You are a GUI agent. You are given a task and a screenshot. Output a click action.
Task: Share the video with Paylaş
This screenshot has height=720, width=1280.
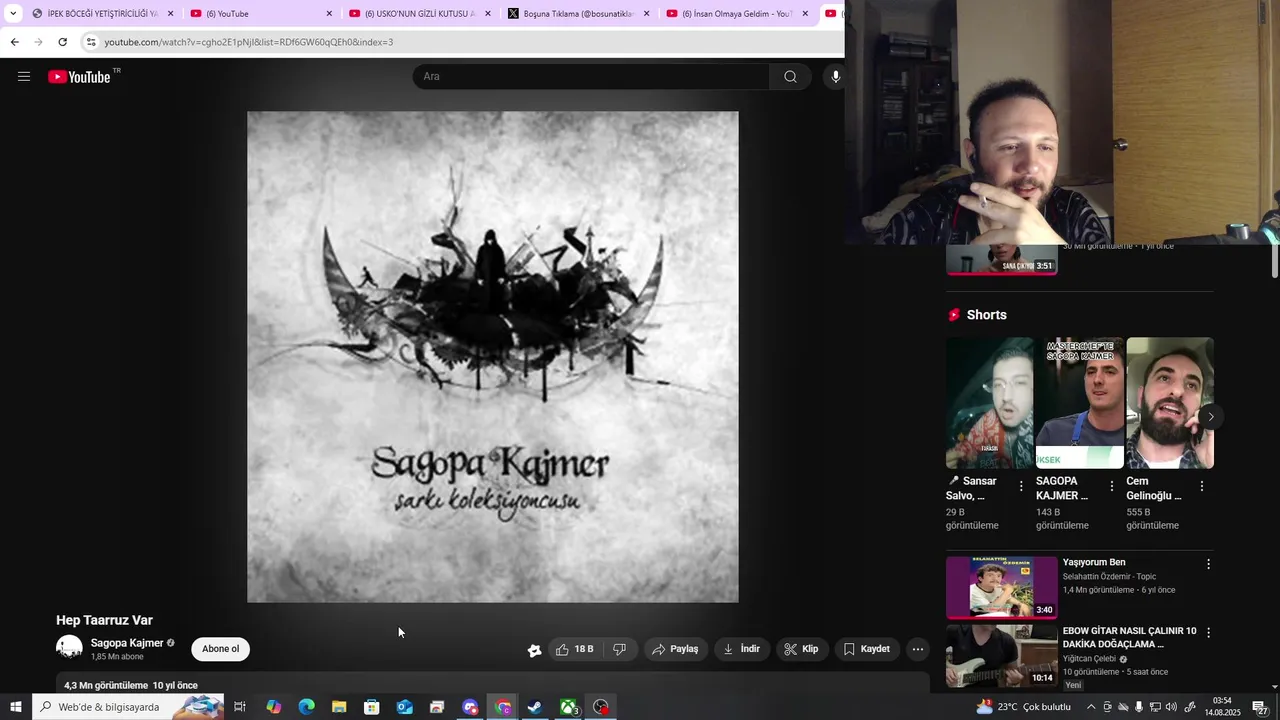(676, 649)
